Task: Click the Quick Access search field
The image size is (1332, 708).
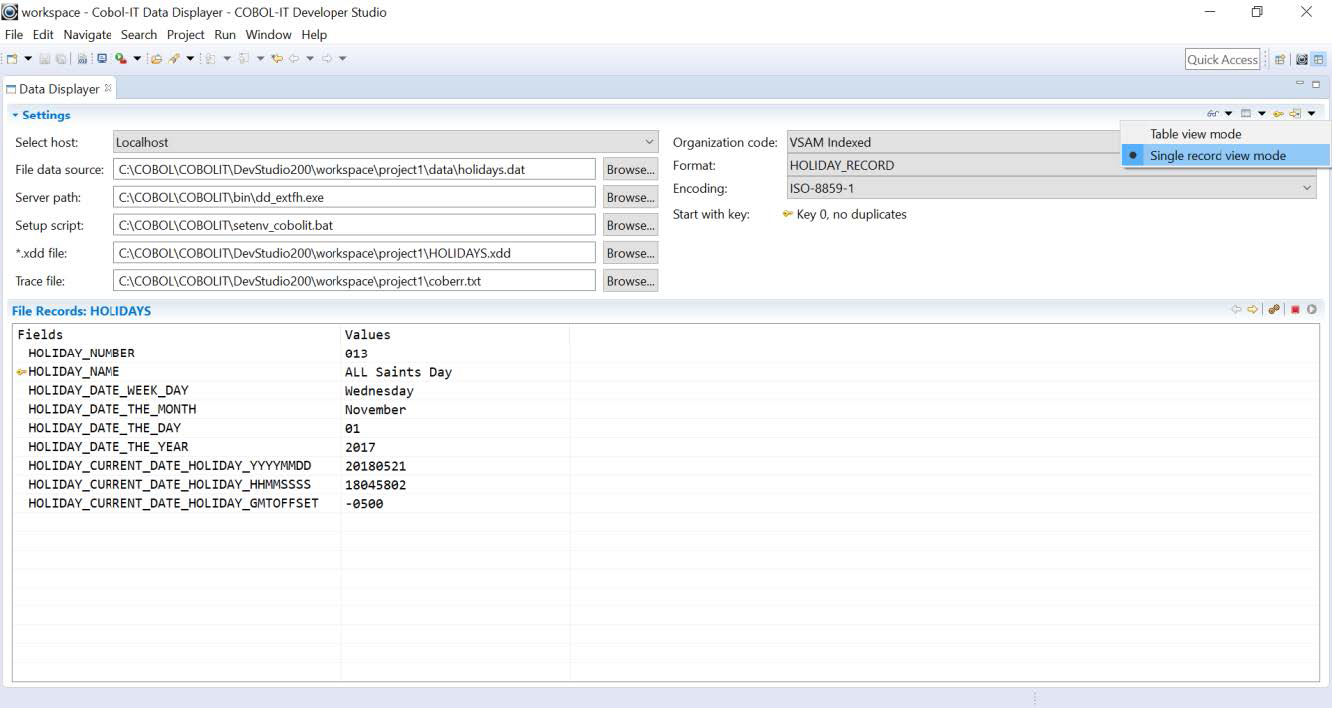Action: click(1222, 60)
